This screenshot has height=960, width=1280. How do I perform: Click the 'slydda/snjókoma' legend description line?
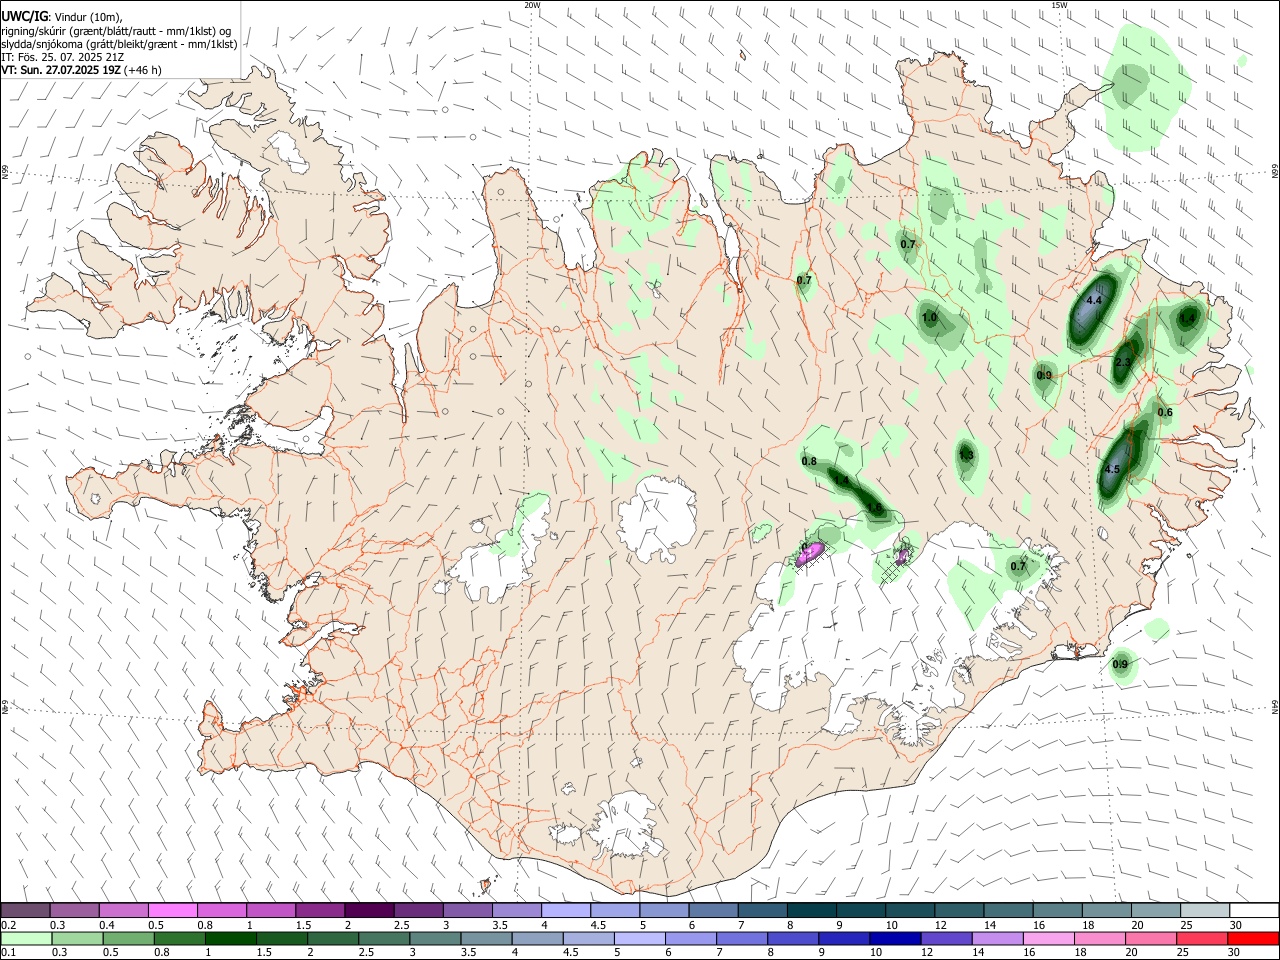click(x=119, y=44)
